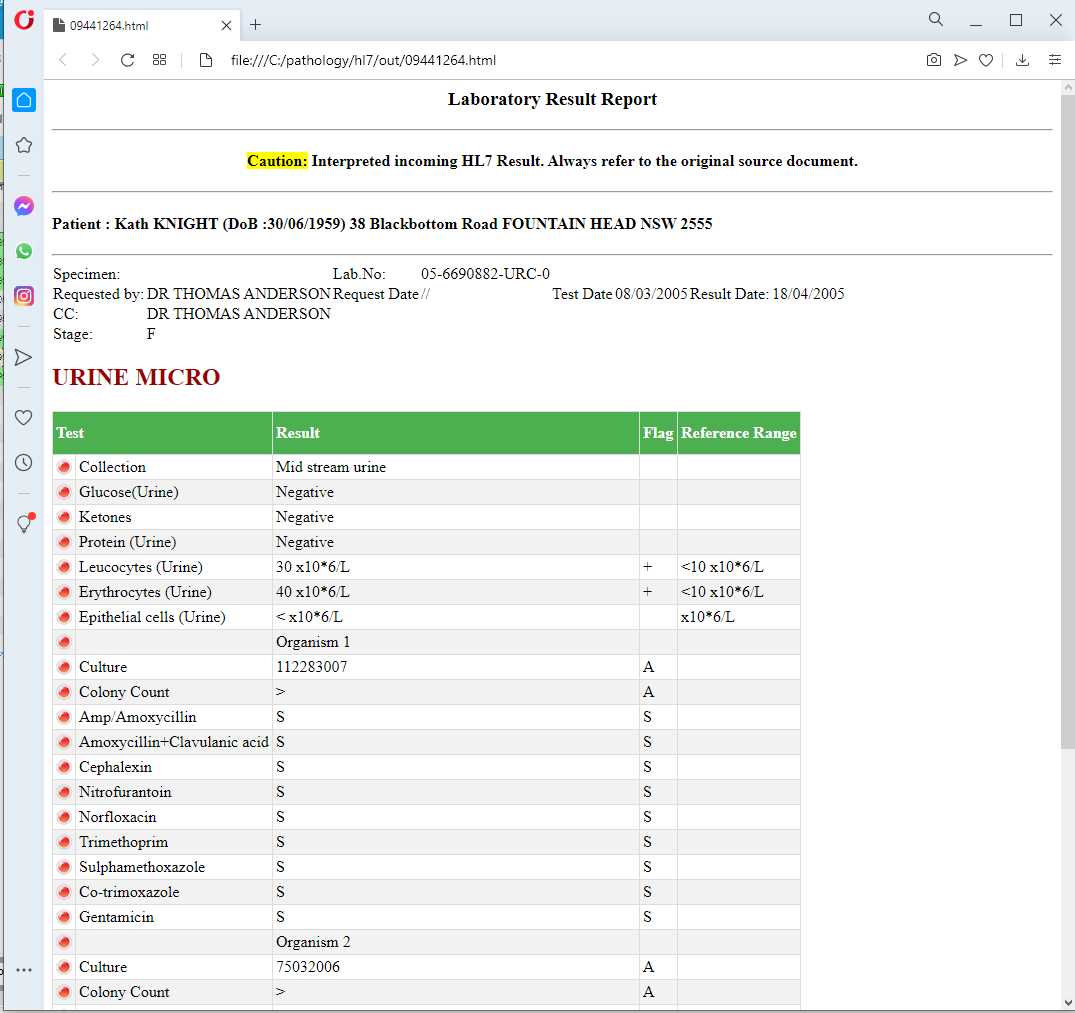Click Epithelial cells (Urine) label
Viewport: 1075px width, 1013px height.
[x=152, y=617]
